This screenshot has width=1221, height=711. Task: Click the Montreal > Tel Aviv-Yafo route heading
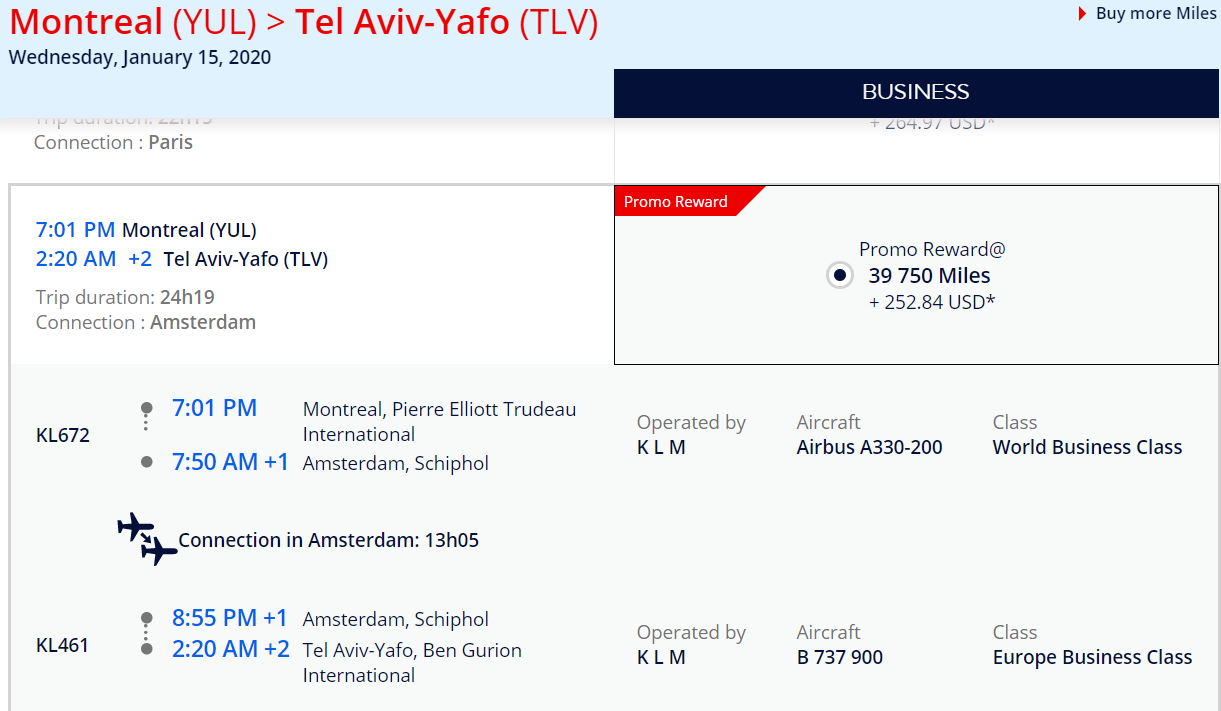point(304,22)
